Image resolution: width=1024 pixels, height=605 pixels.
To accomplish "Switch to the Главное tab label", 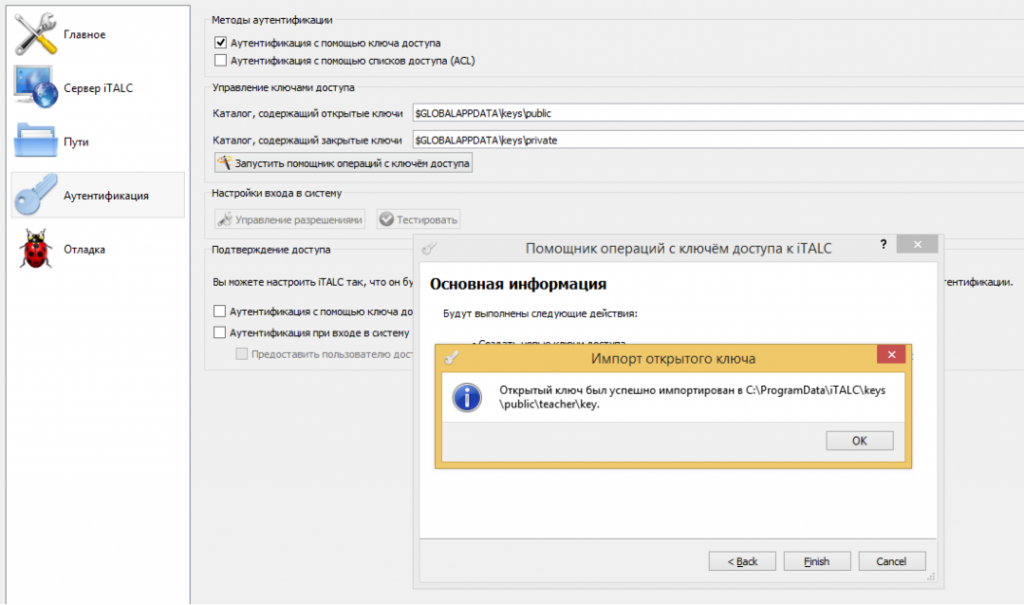I will [x=84, y=35].
